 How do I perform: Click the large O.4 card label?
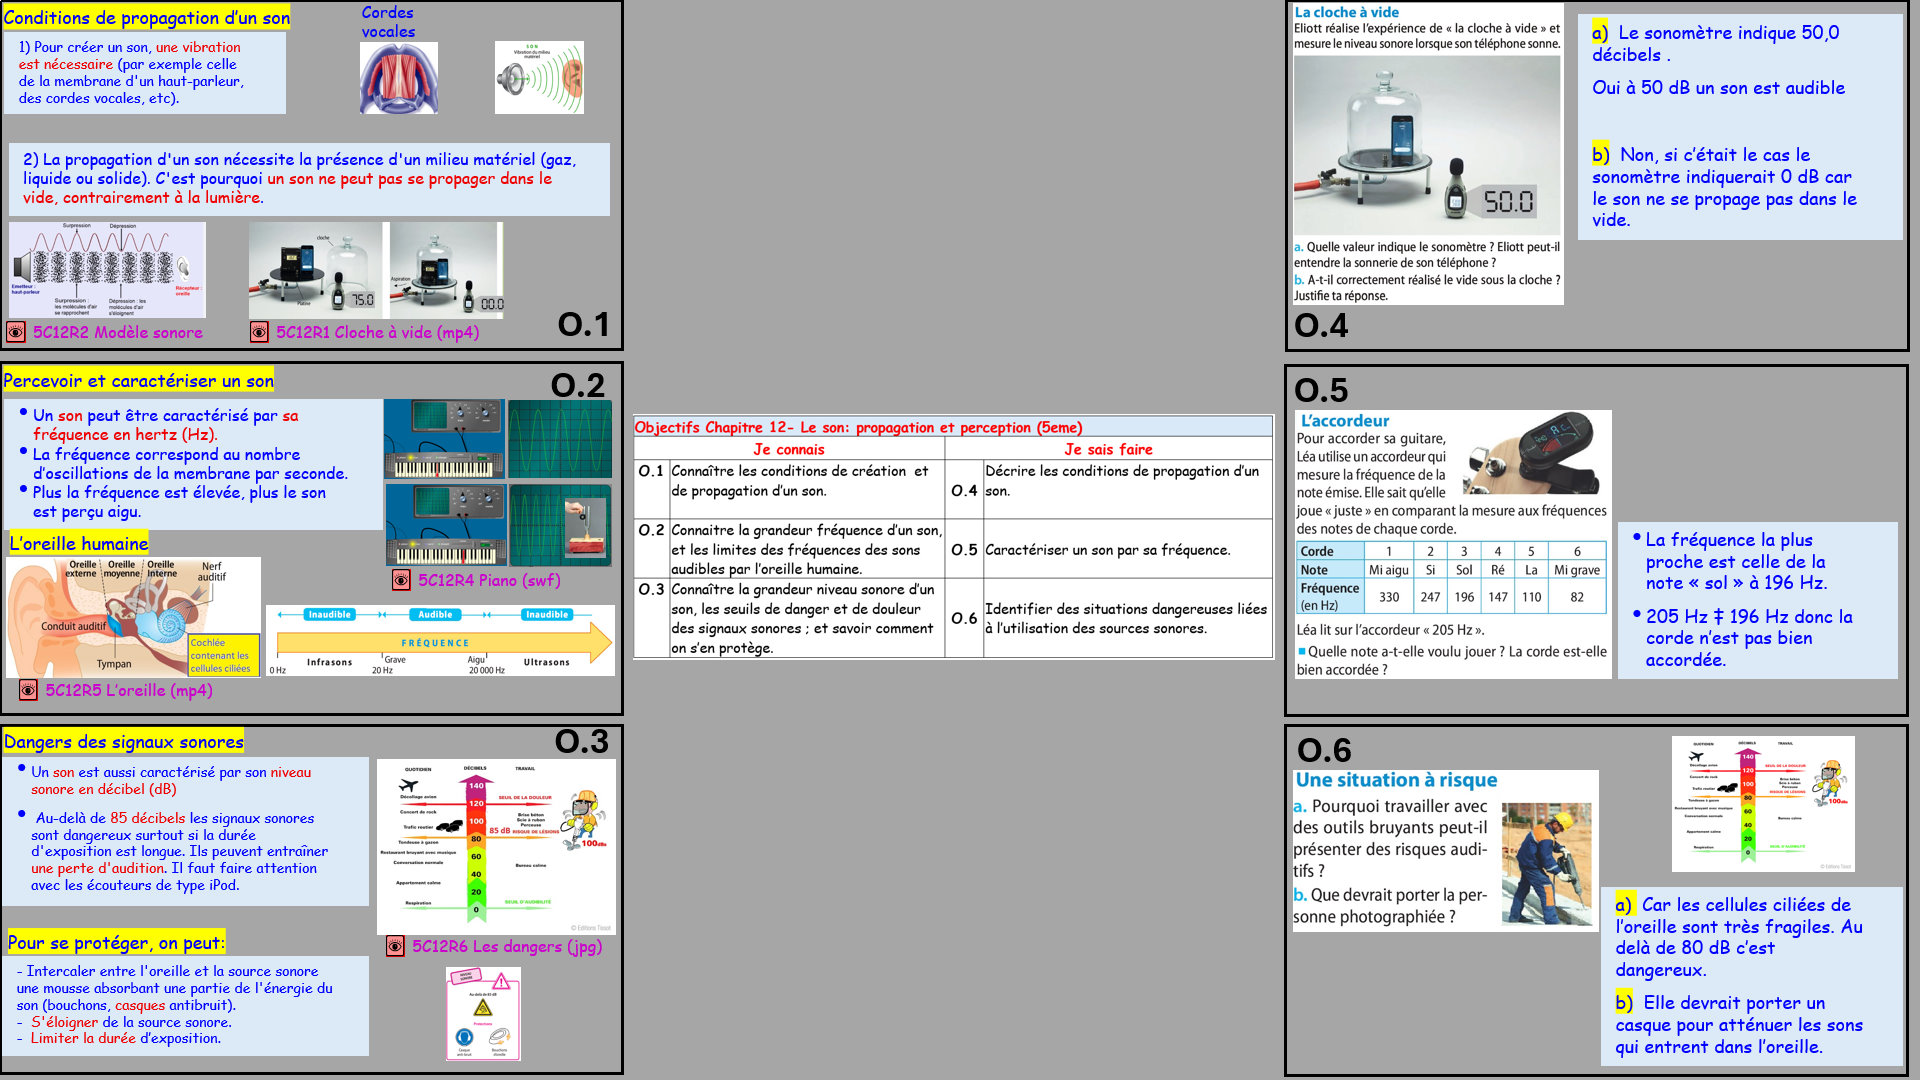click(x=1321, y=325)
